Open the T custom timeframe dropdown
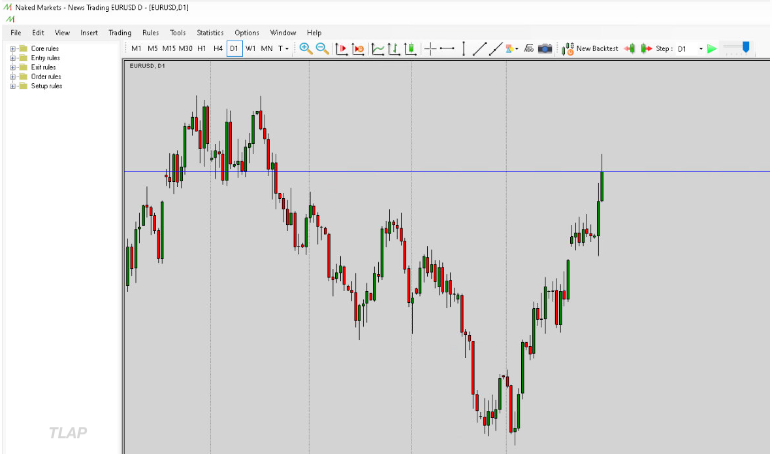This screenshot has height=456, width=772. coord(283,48)
